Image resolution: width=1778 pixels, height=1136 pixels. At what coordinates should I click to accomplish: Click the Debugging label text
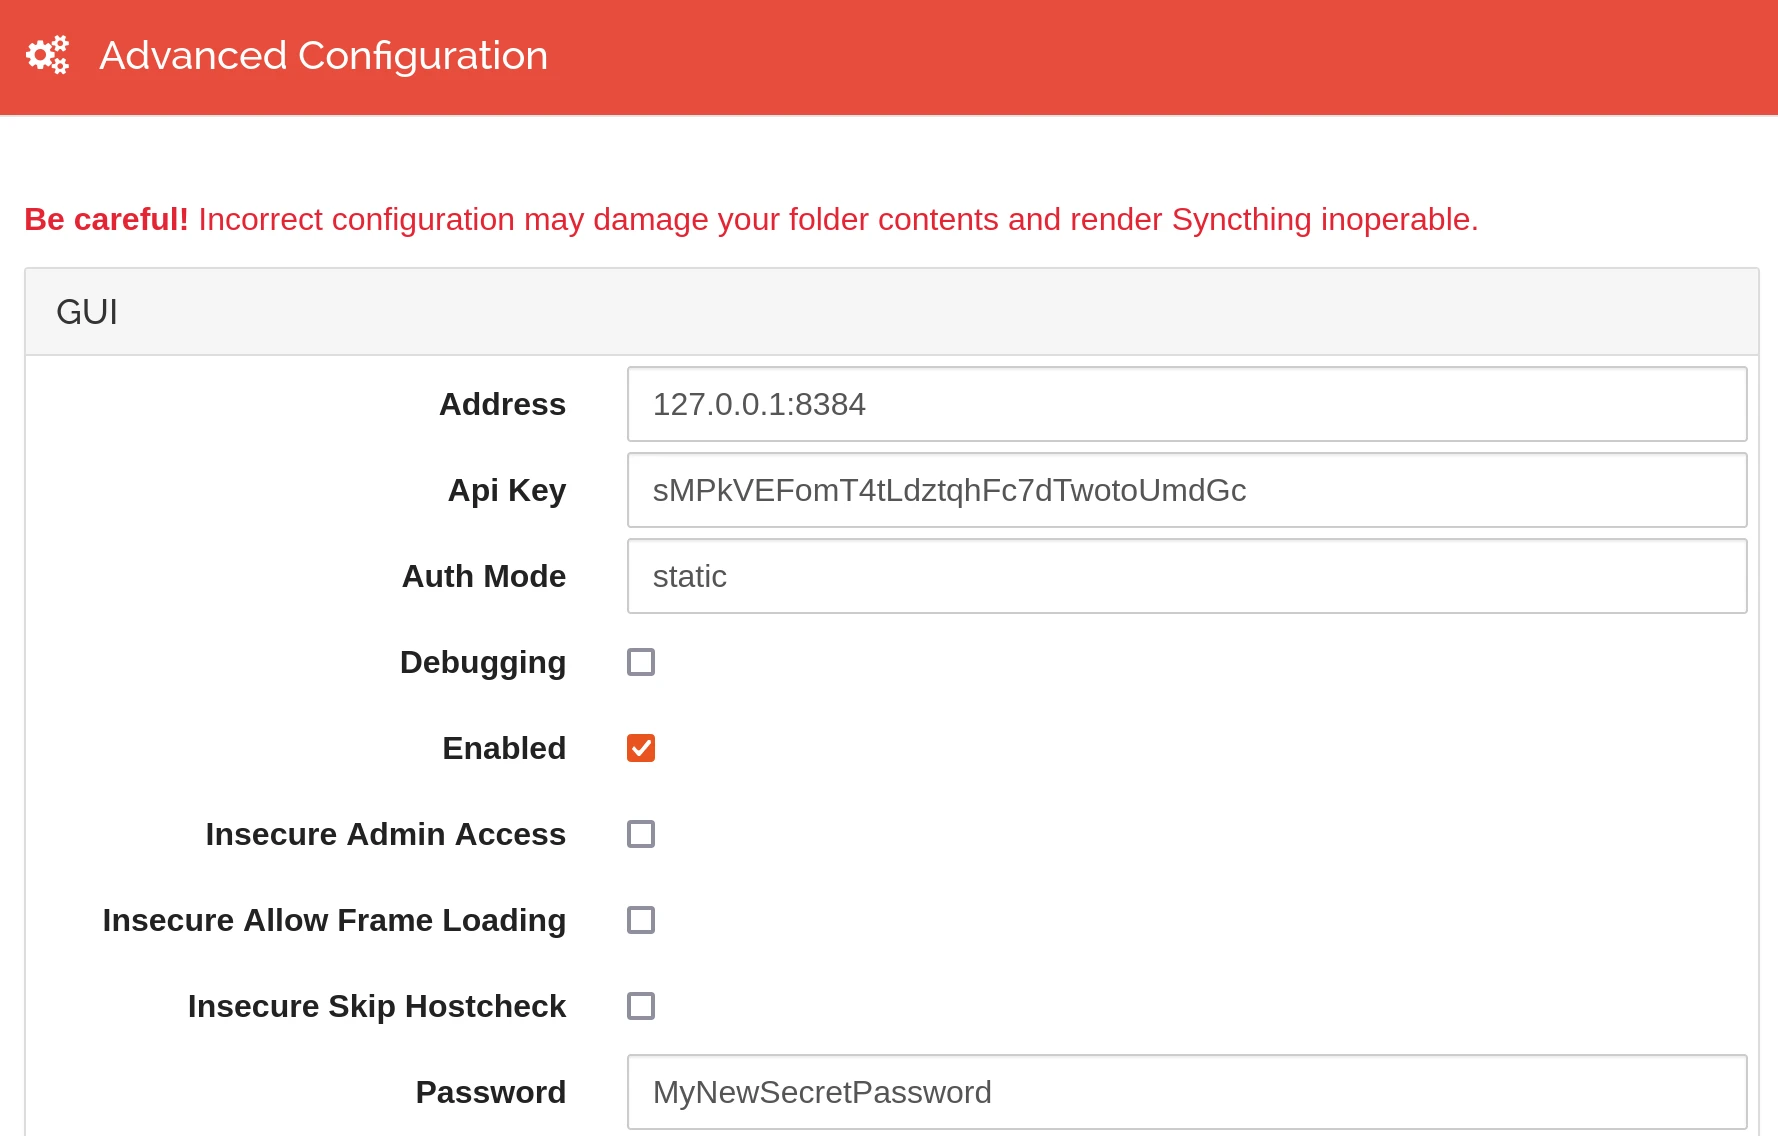482,662
